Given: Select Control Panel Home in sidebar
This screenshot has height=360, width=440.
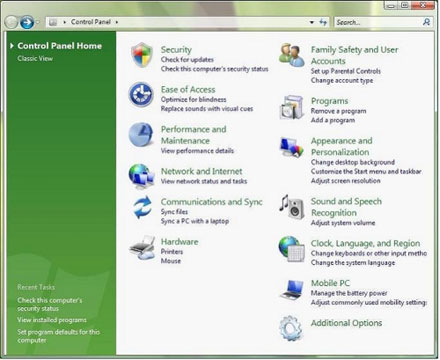Looking at the screenshot, I should (x=59, y=46).
